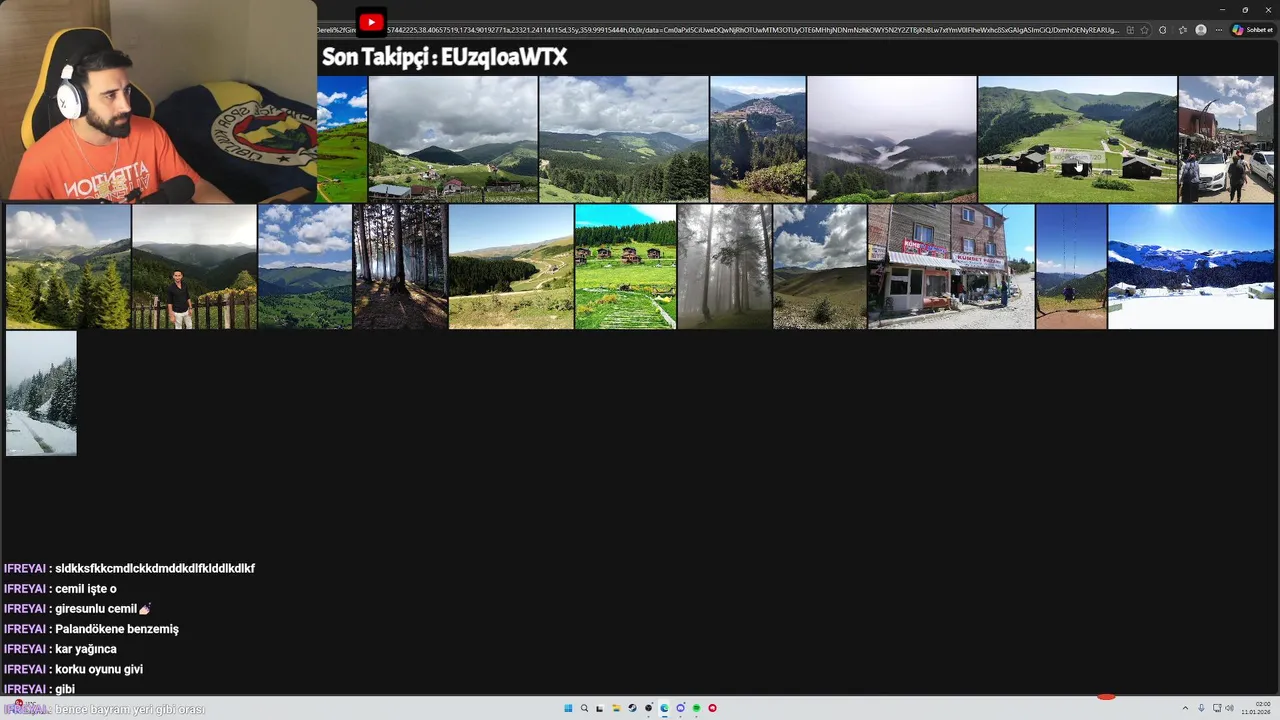
Task: Open the favorites list icon
Action: [1183, 30]
